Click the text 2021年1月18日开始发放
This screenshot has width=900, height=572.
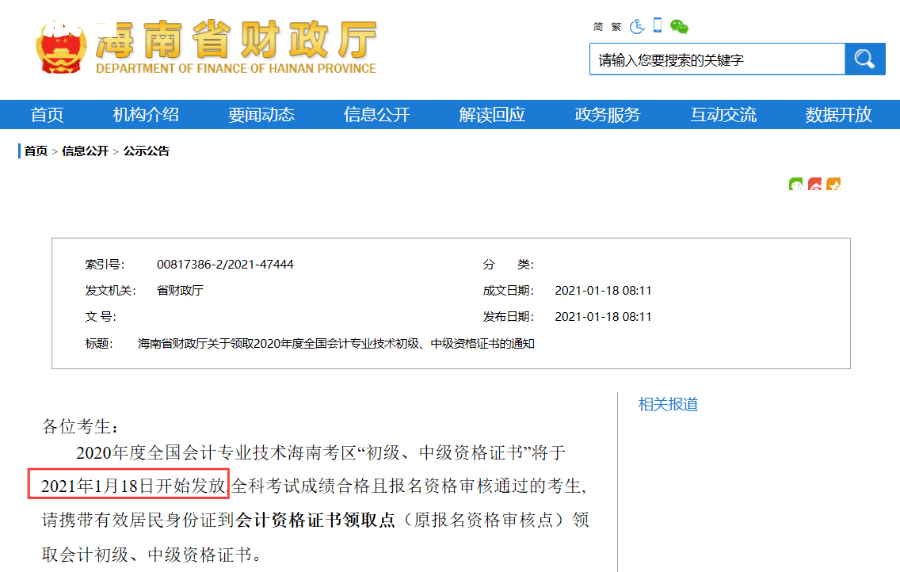pyautogui.click(x=133, y=486)
